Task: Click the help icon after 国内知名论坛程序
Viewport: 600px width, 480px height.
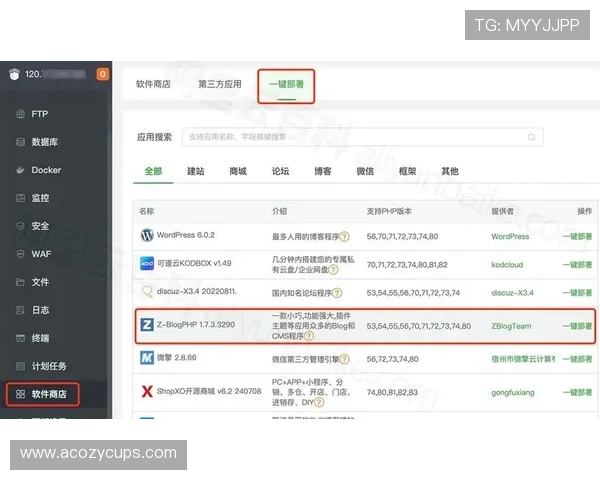Action: [x=337, y=293]
